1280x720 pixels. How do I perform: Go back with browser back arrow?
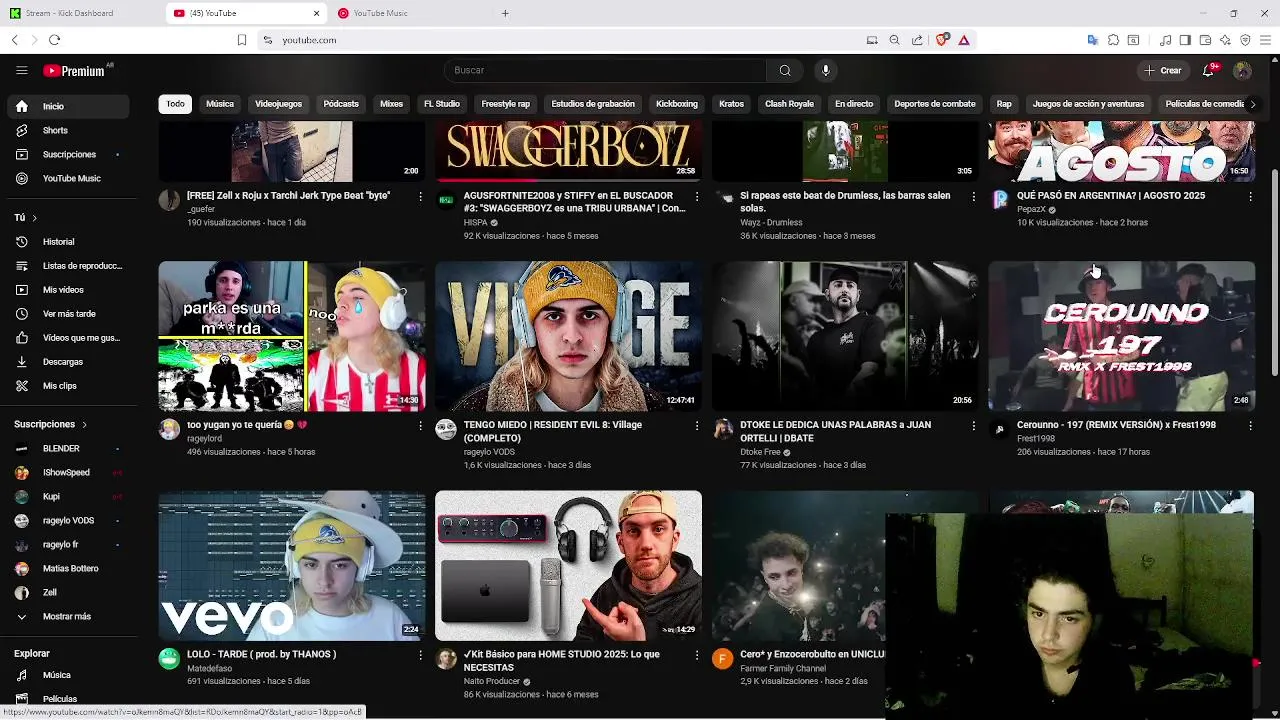point(14,40)
